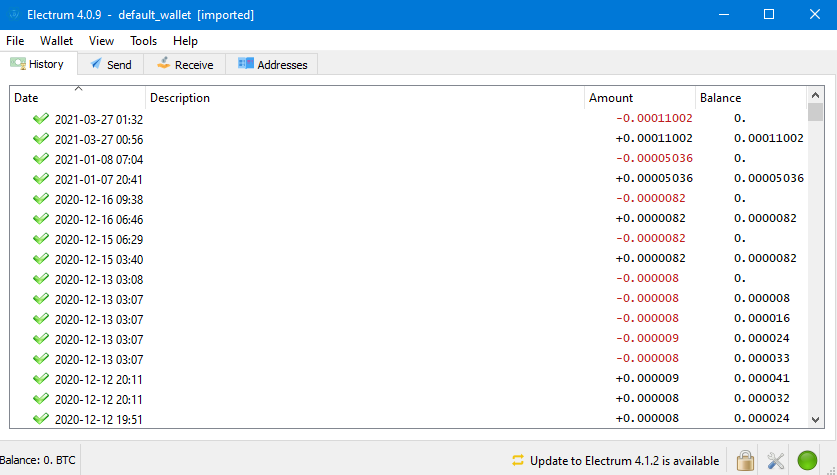Switch to the Send tab
The height and width of the screenshot is (475, 837).
(x=111, y=64)
